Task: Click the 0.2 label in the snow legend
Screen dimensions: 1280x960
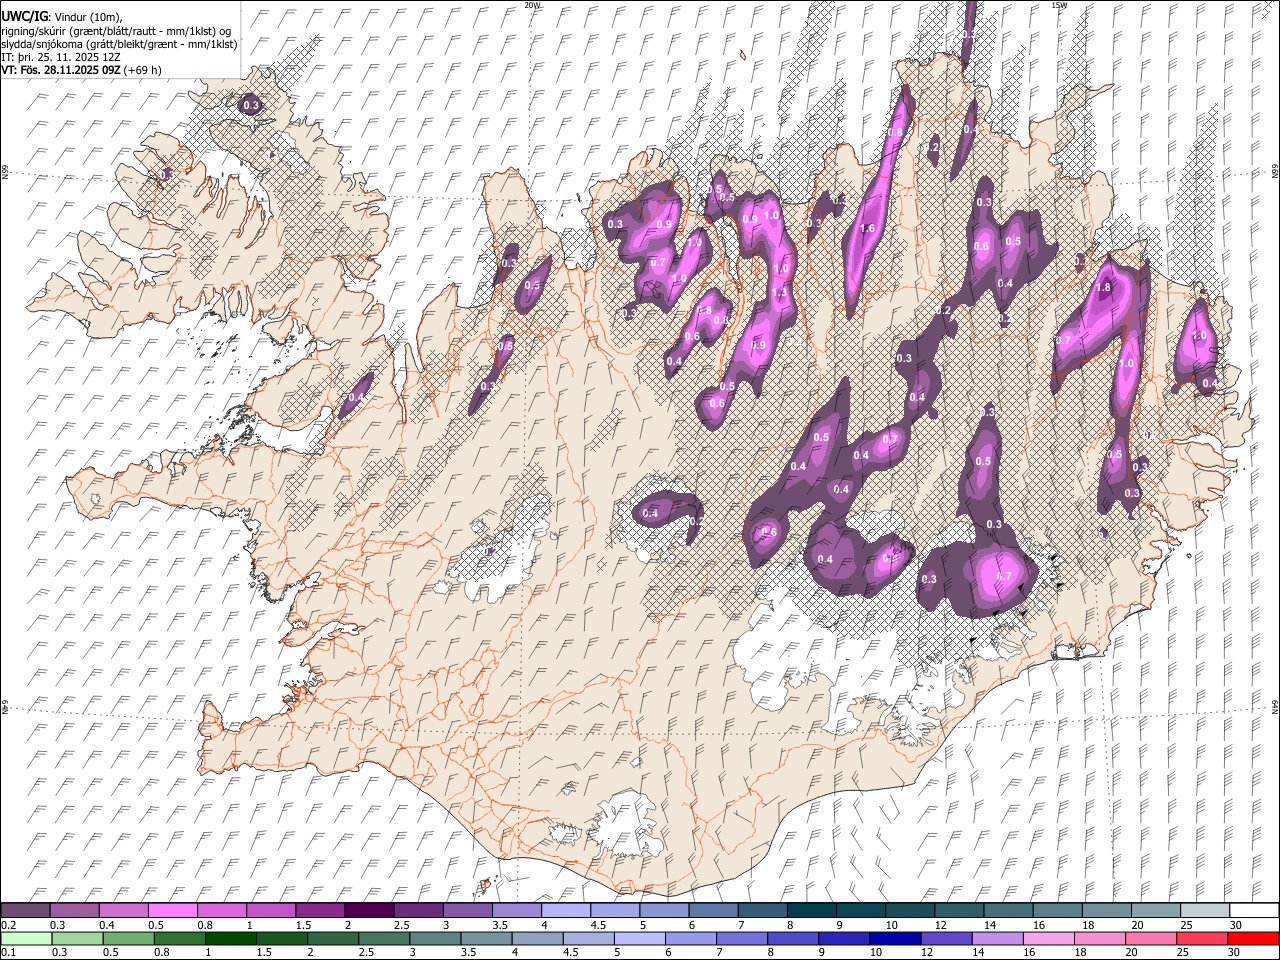Action: pyautogui.click(x=9, y=925)
